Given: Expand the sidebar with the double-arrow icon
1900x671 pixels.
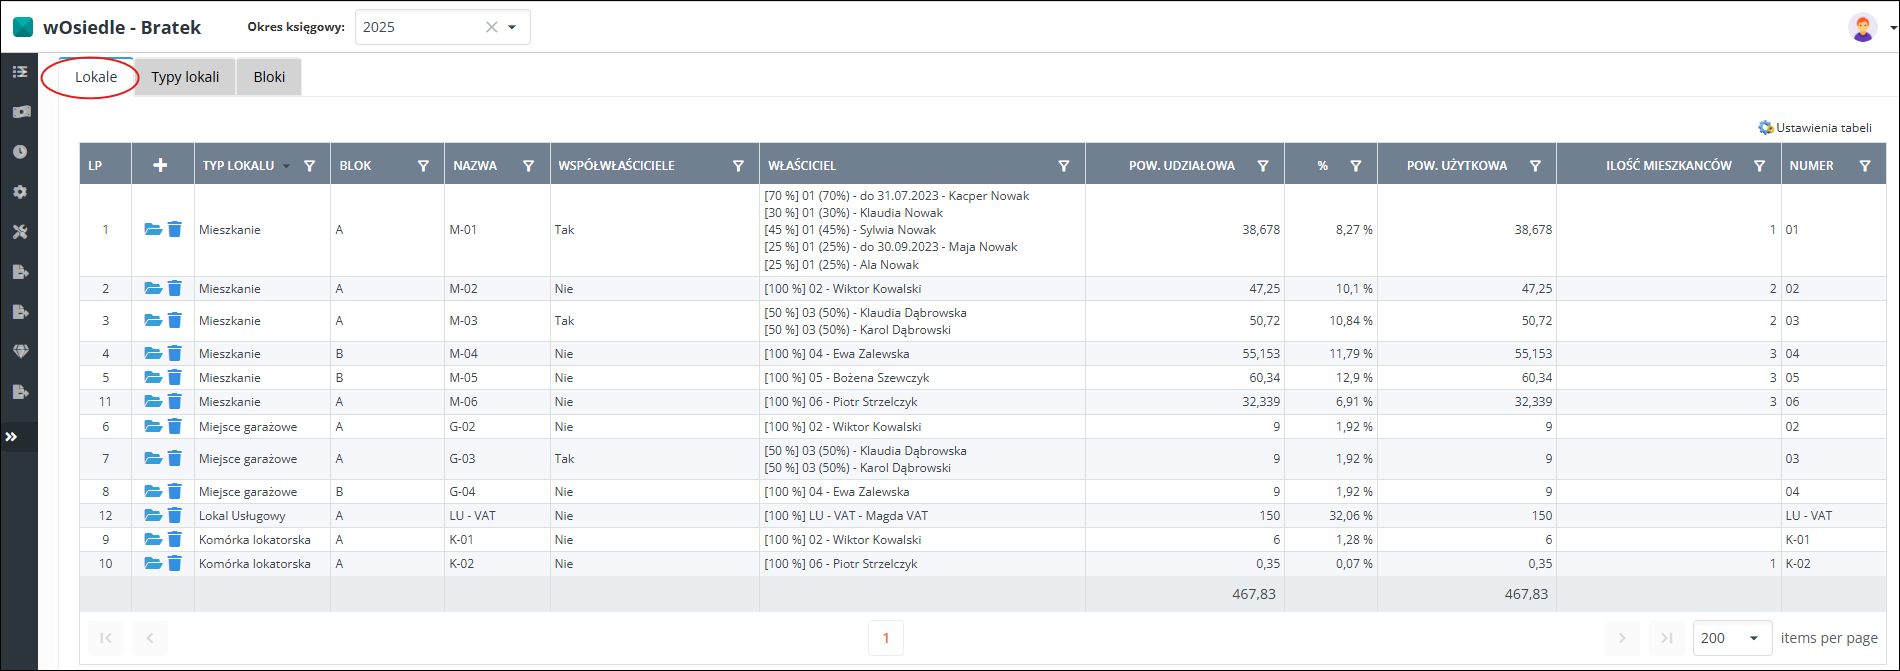Looking at the screenshot, I should pyautogui.click(x=12, y=437).
